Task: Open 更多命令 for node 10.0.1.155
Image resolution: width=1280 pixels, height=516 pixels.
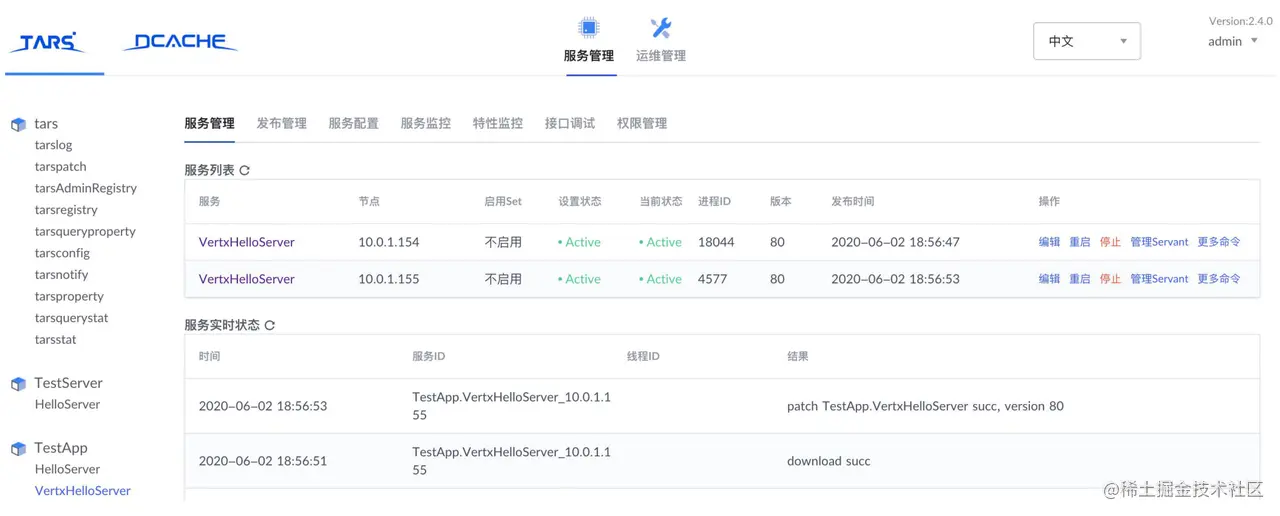Action: (1219, 279)
